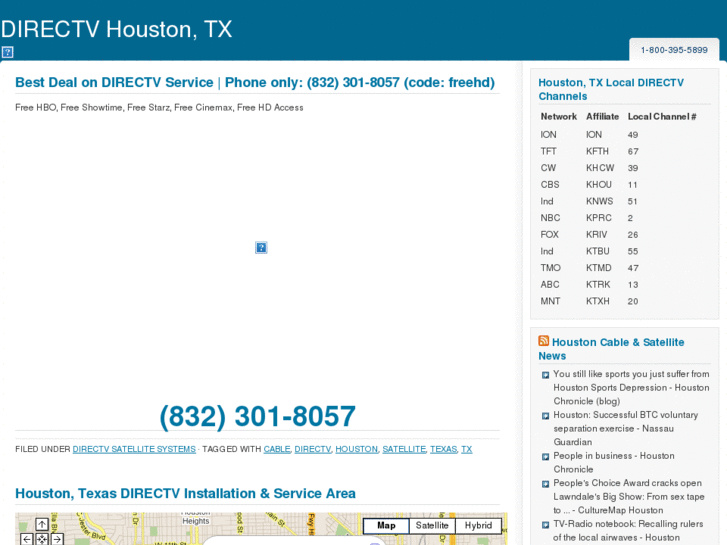Read TV-Radio notebook: Recalling rulers story
The height and width of the screenshot is (545, 727).
(628, 531)
